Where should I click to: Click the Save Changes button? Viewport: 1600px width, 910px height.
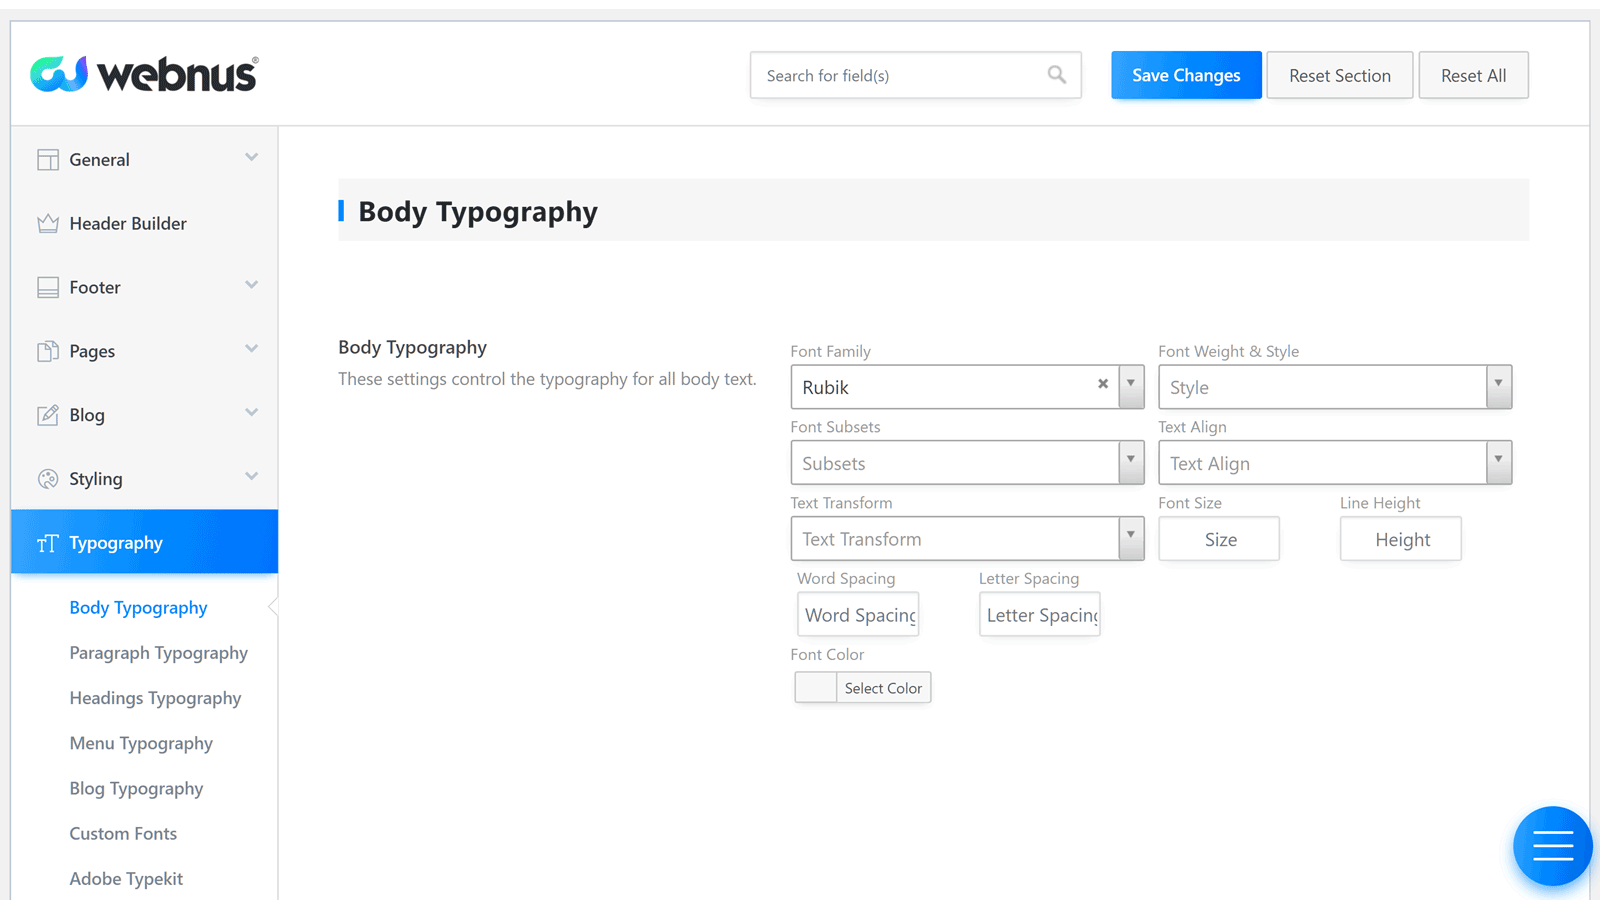click(x=1186, y=75)
